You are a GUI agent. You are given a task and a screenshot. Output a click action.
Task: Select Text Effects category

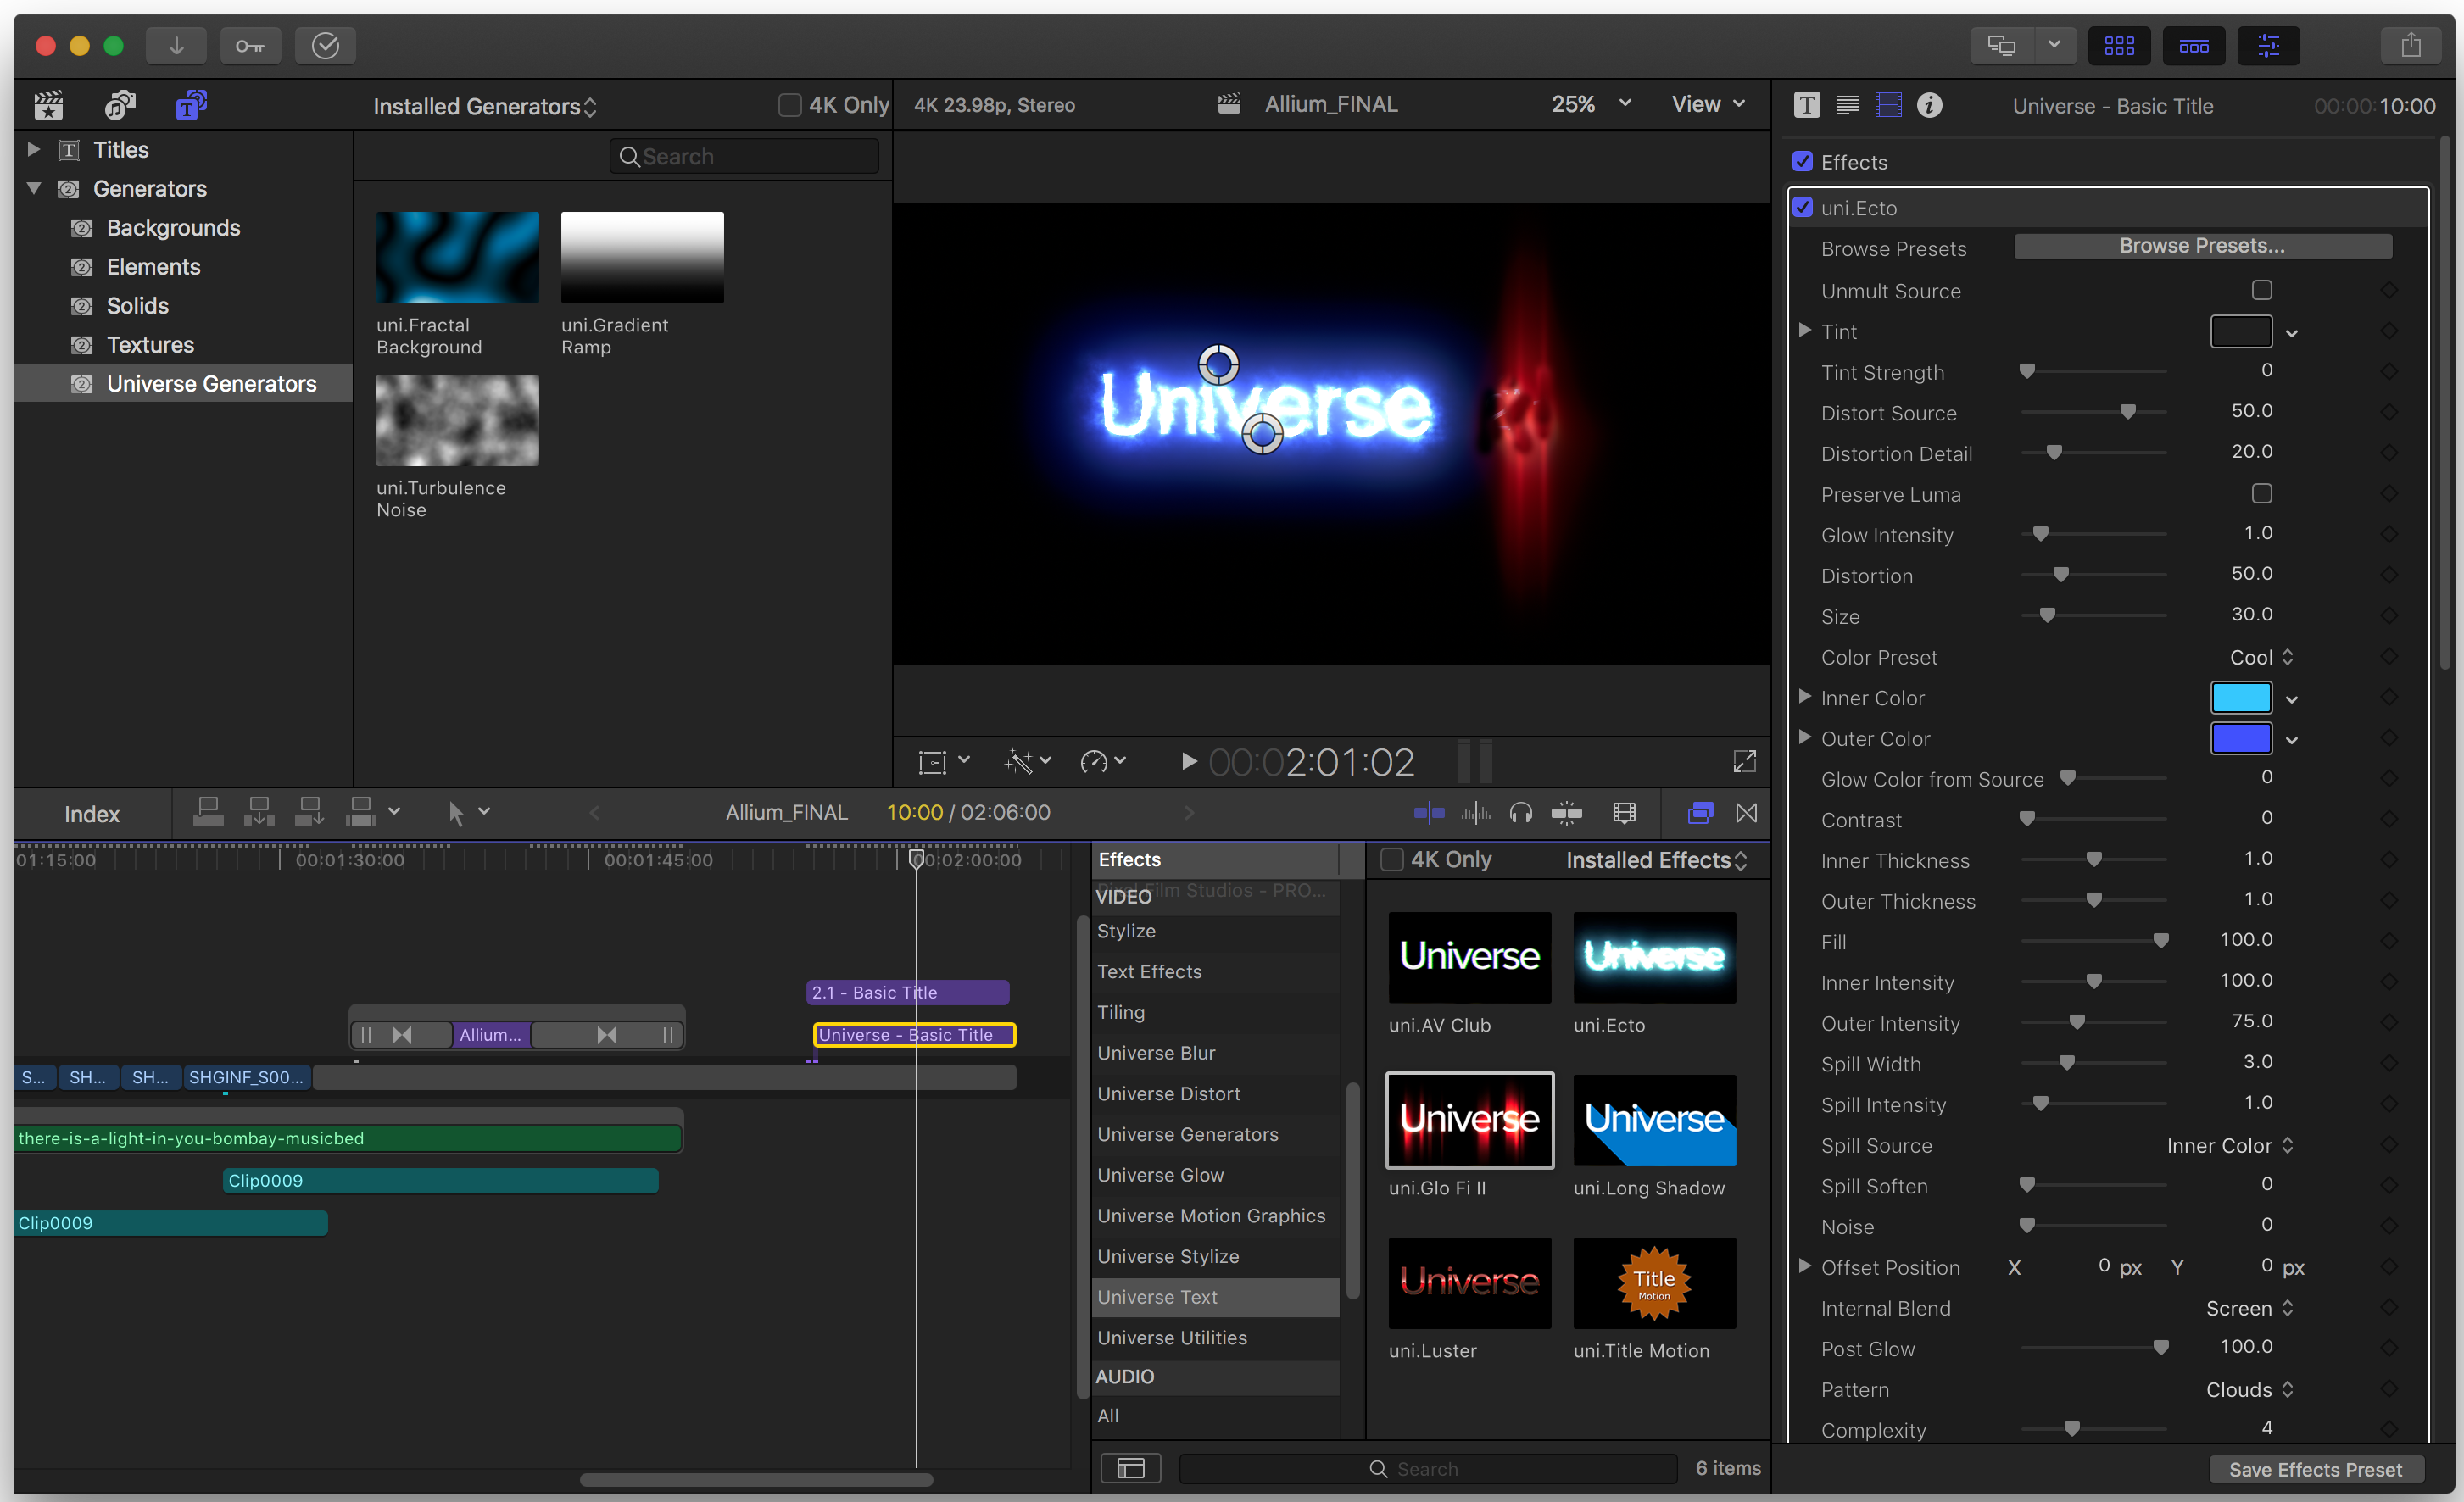(1215, 971)
